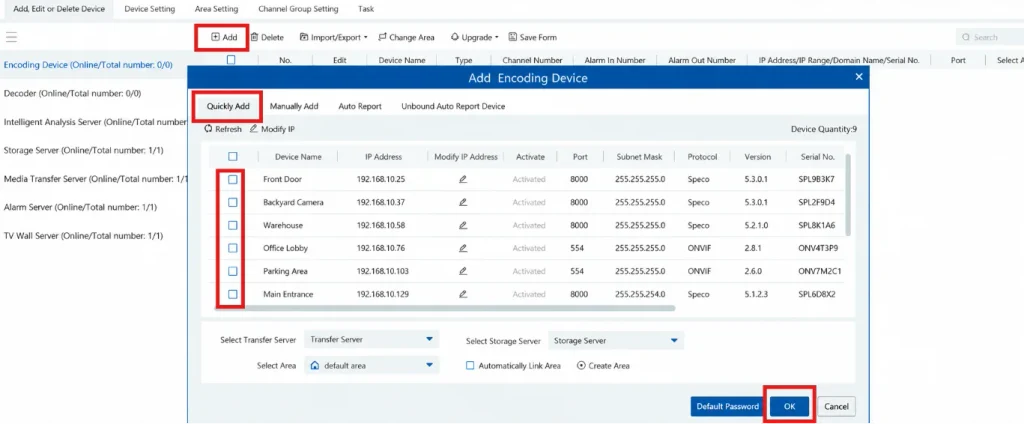Check the Main Entrance device checkbox
Screen dimensions: 1024x424
[232, 295]
